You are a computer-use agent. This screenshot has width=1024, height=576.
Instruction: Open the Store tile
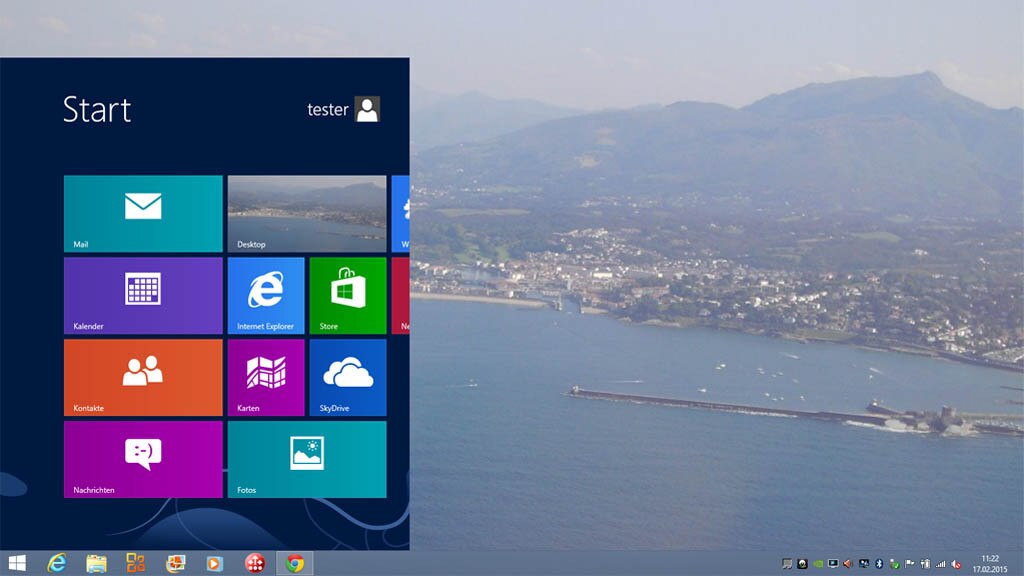click(347, 295)
